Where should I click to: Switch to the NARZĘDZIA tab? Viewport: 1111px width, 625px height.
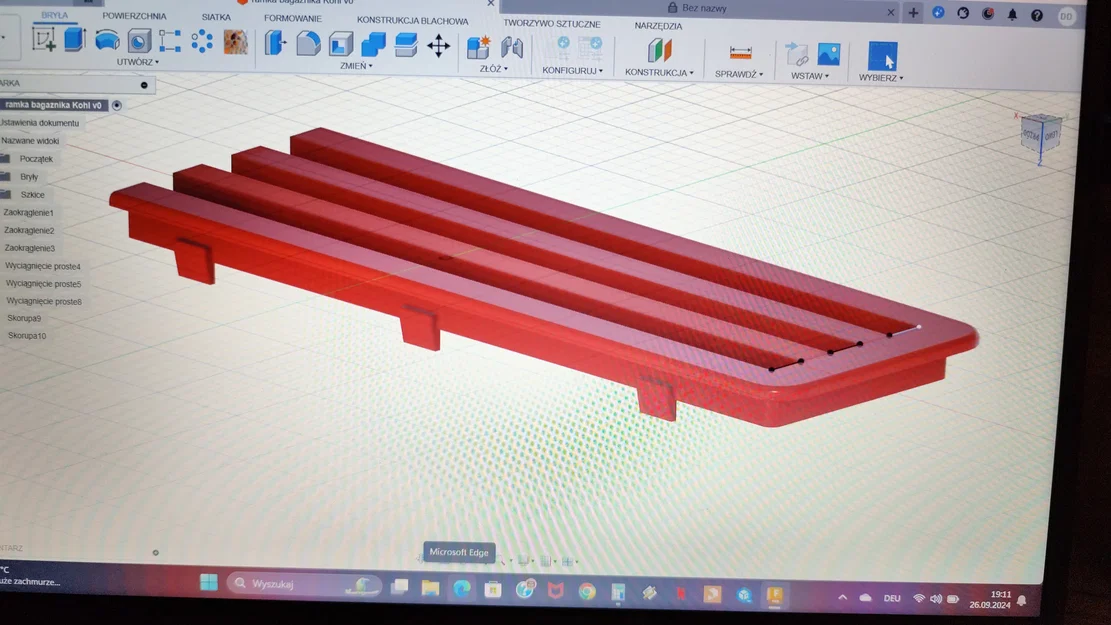tap(658, 26)
